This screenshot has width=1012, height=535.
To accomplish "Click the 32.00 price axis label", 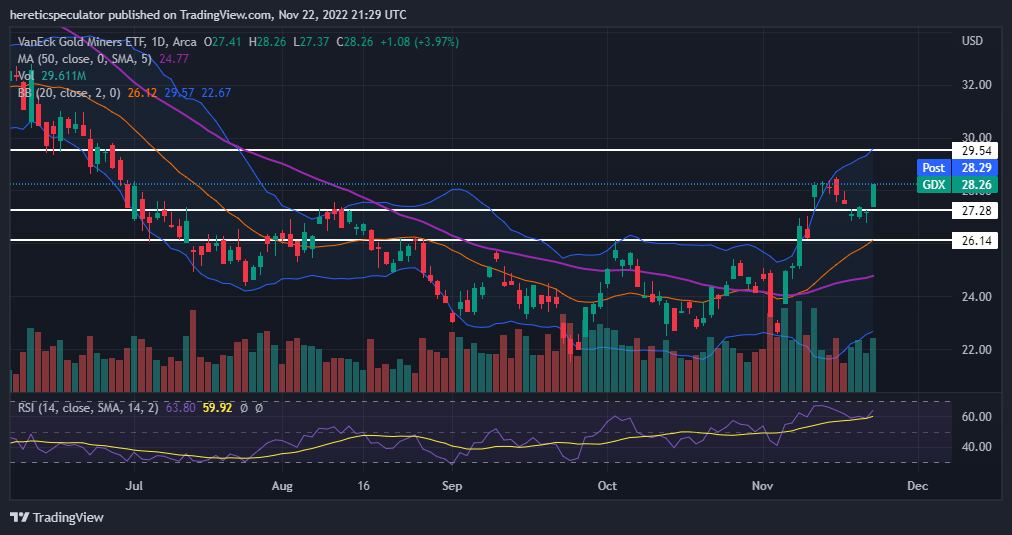I will (x=977, y=85).
